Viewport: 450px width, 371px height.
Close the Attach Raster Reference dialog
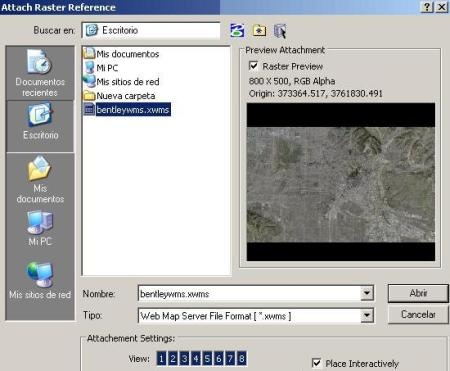(441, 7)
